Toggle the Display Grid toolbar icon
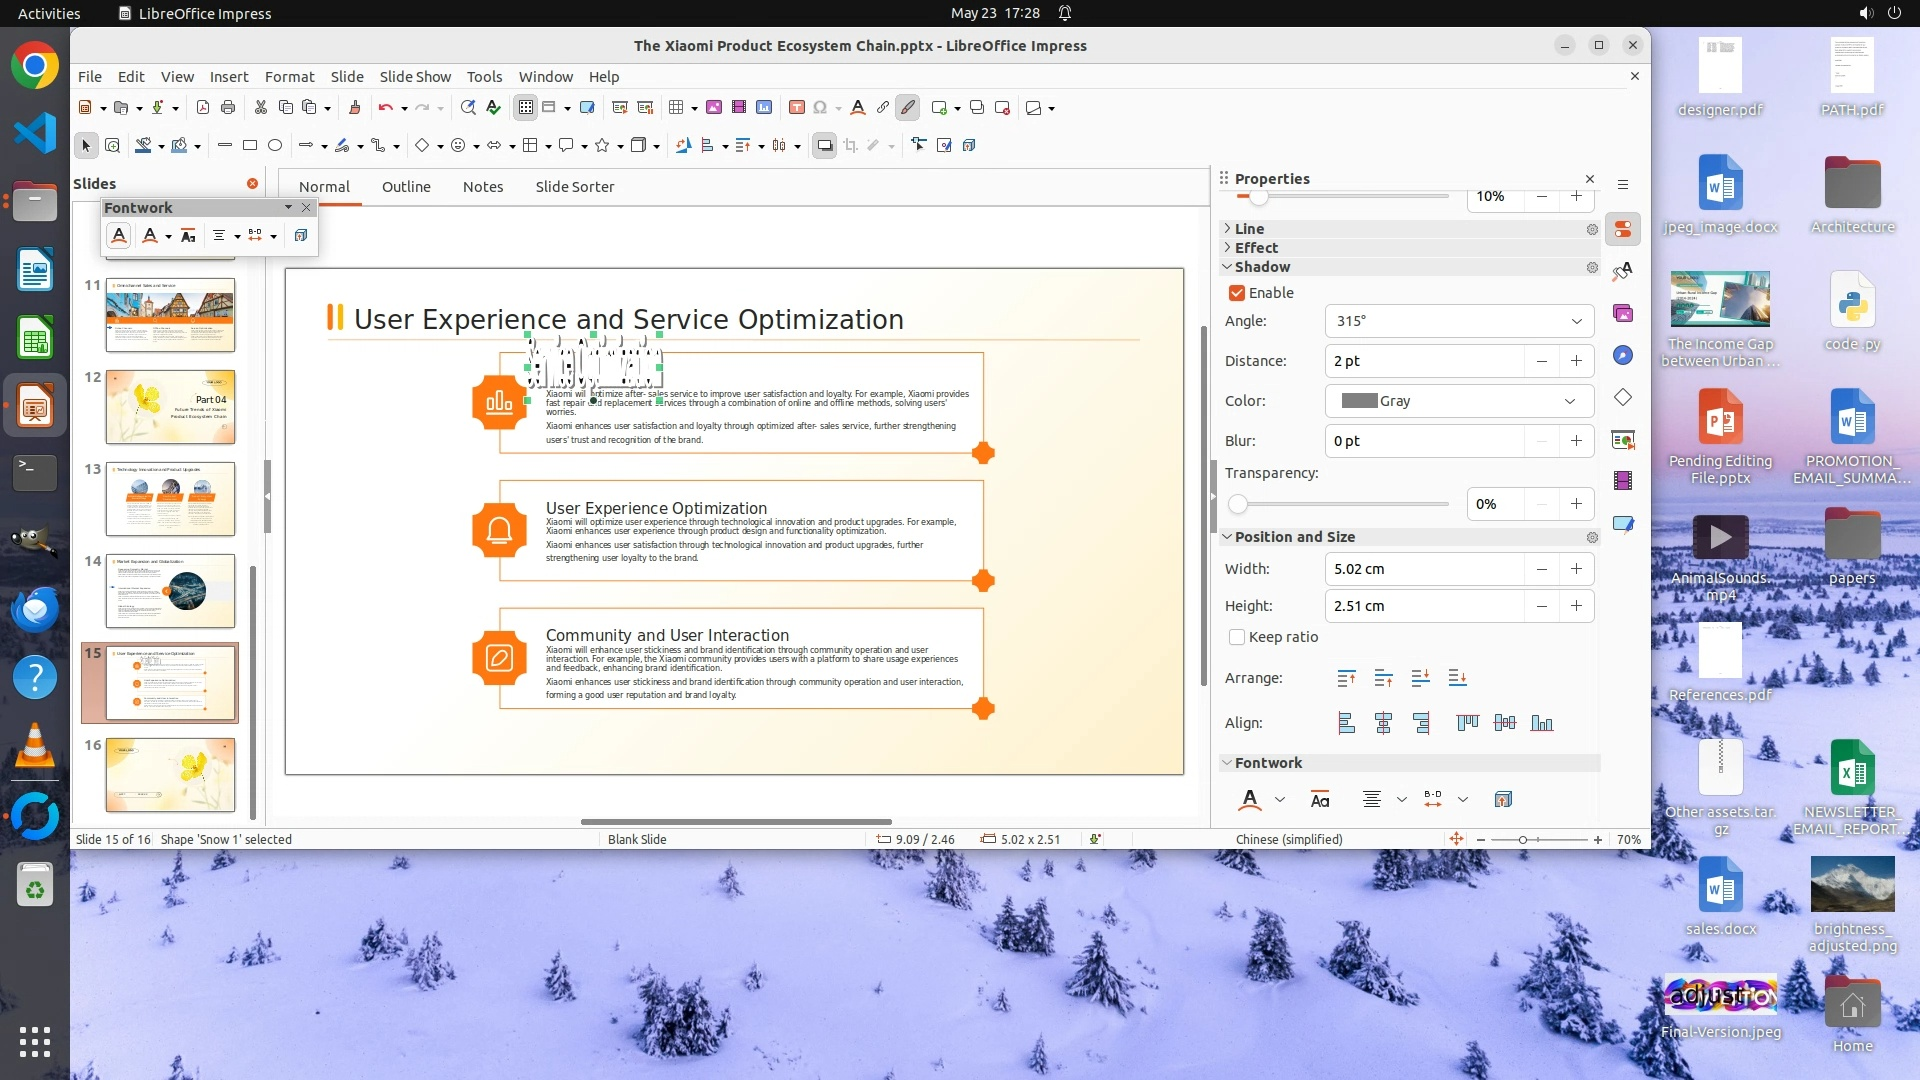The height and width of the screenshot is (1080, 1920). tap(526, 108)
